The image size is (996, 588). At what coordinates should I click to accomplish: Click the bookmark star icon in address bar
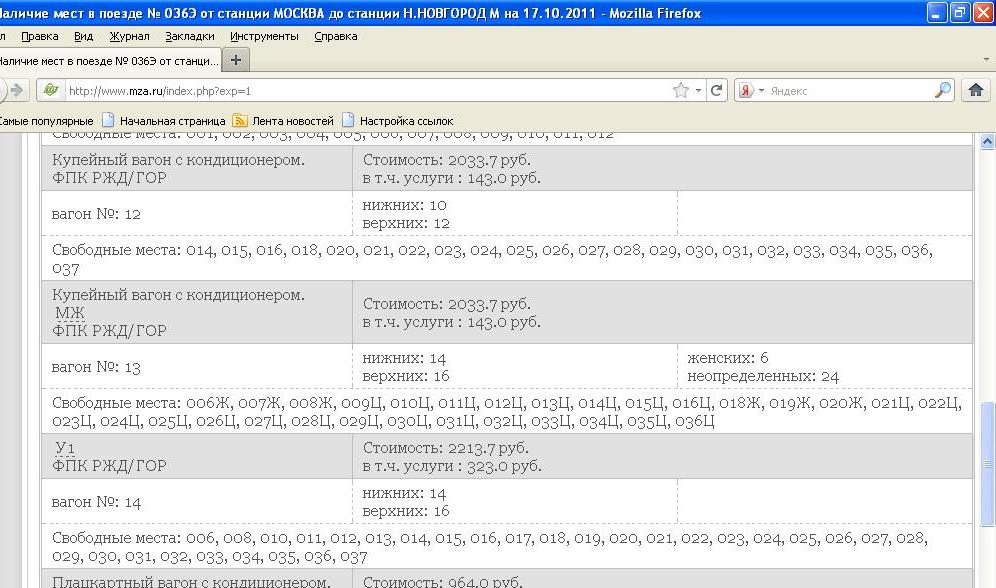(681, 91)
